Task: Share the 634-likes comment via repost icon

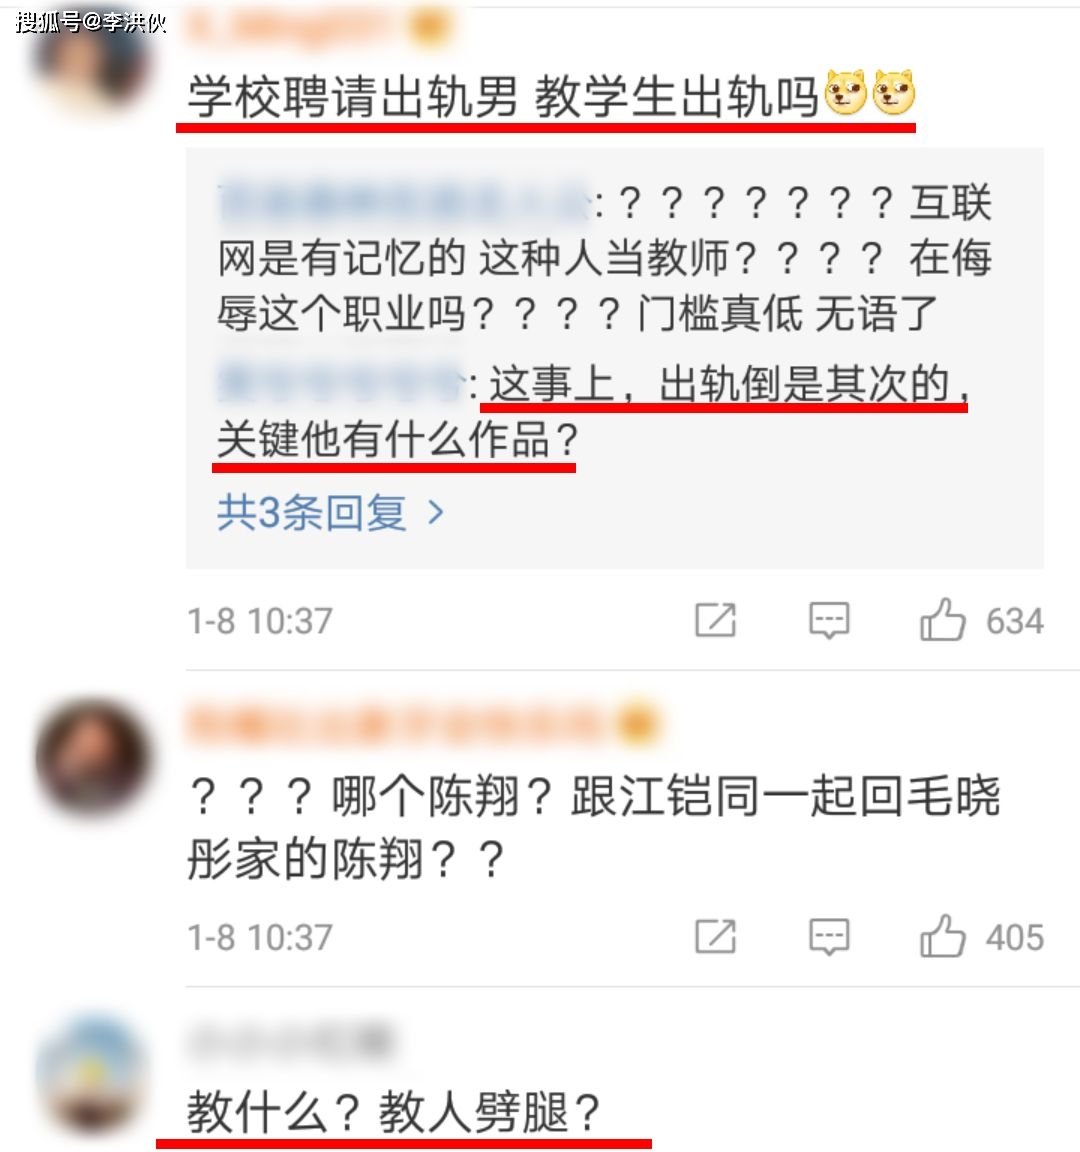Action: pyautogui.click(x=715, y=620)
